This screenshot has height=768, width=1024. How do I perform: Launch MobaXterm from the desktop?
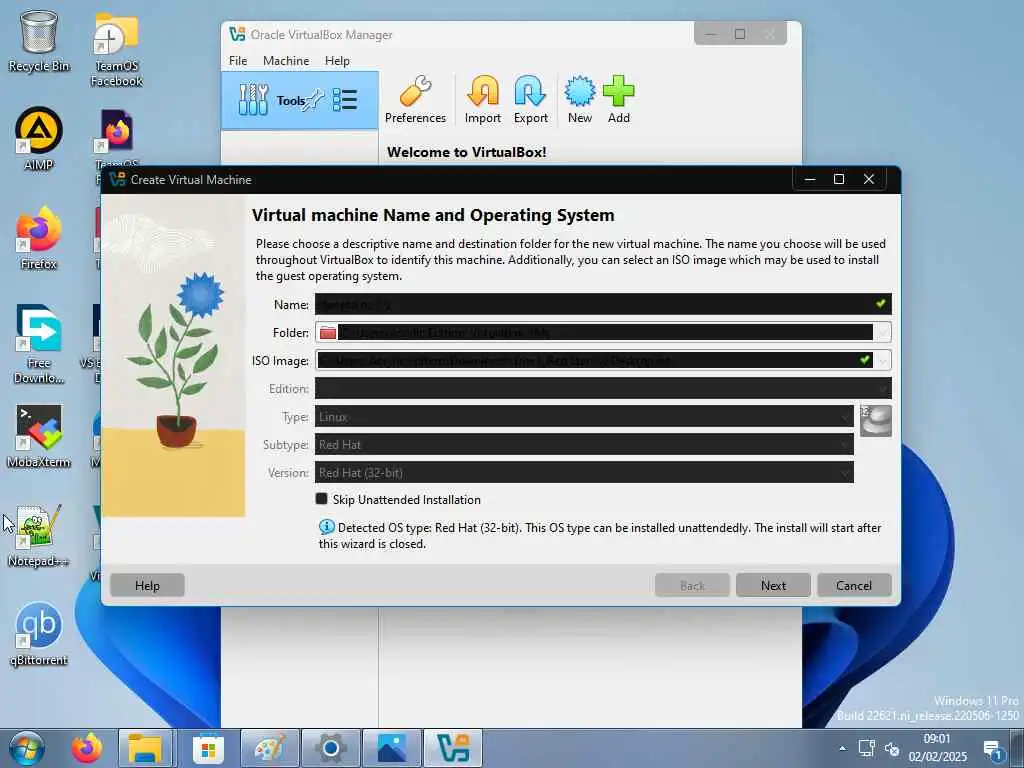pos(39,436)
